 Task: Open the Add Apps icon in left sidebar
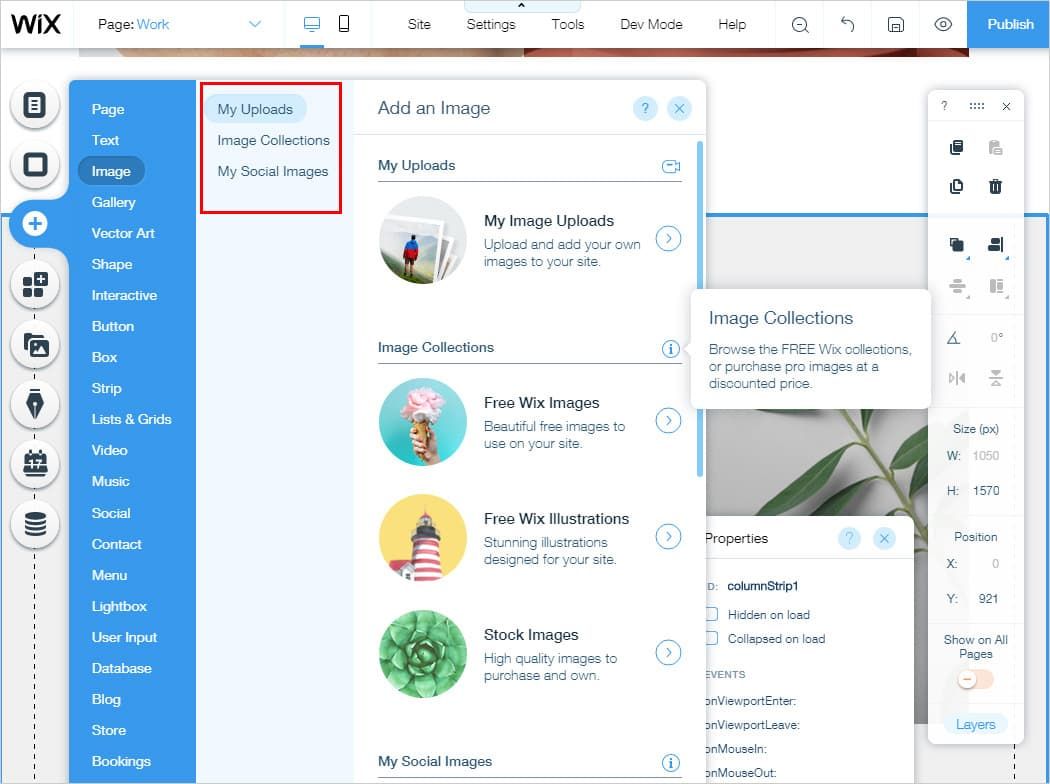[x=35, y=285]
